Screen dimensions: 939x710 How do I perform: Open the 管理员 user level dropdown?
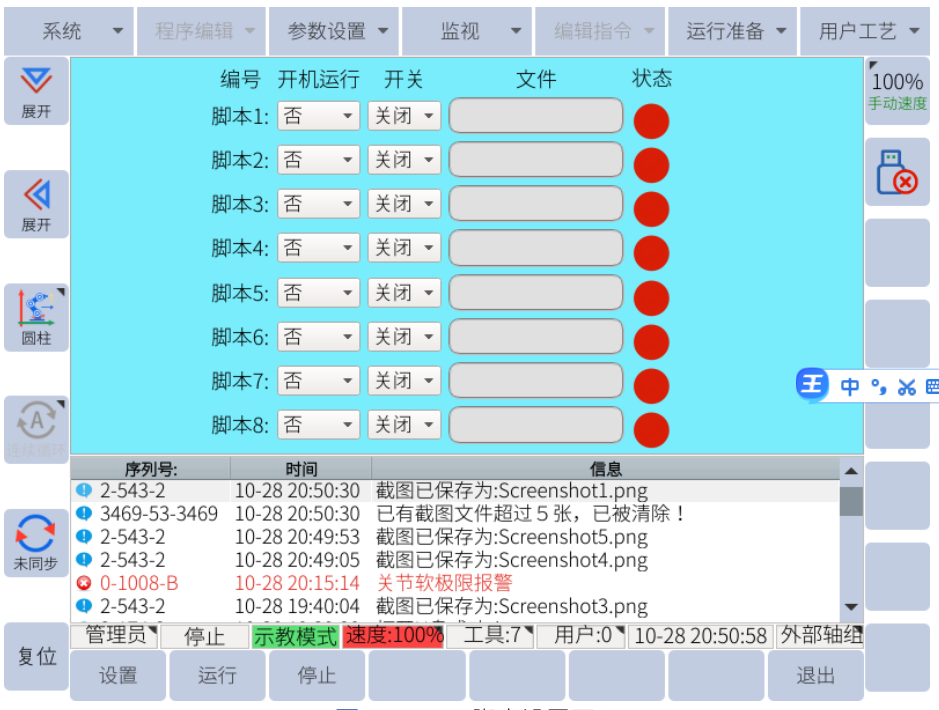coord(115,635)
